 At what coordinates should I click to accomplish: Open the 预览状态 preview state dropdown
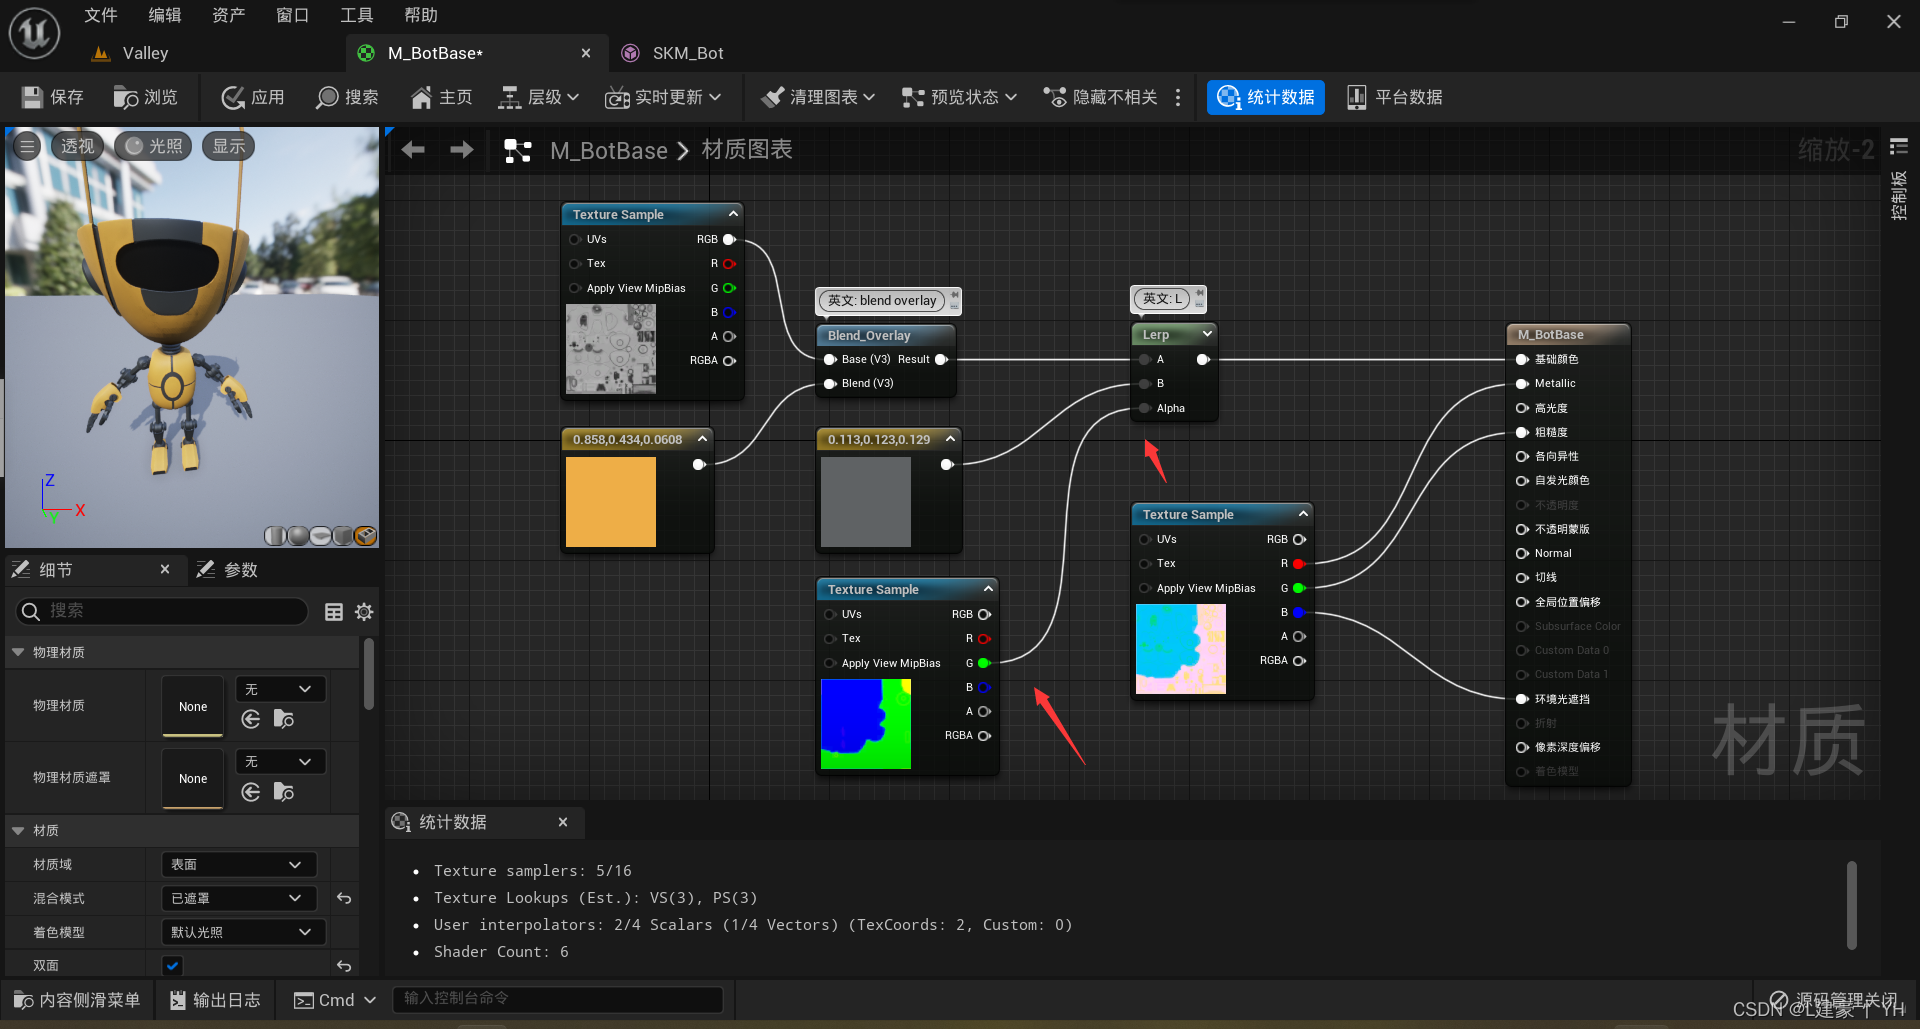tap(960, 97)
